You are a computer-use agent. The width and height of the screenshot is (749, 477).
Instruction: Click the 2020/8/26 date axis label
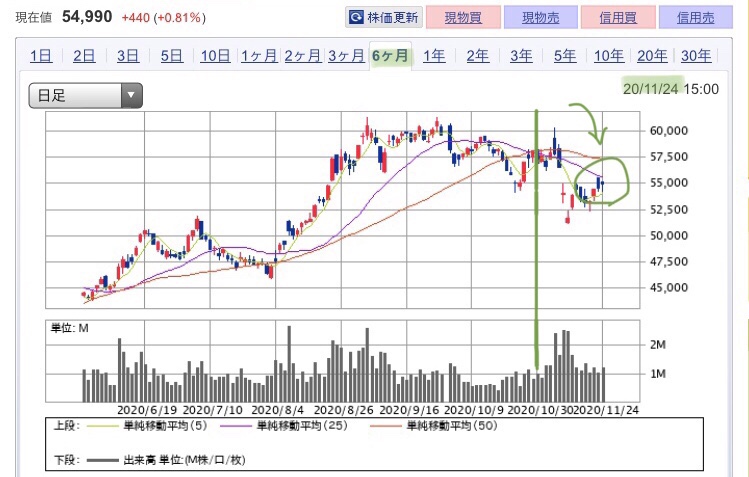[343, 410]
